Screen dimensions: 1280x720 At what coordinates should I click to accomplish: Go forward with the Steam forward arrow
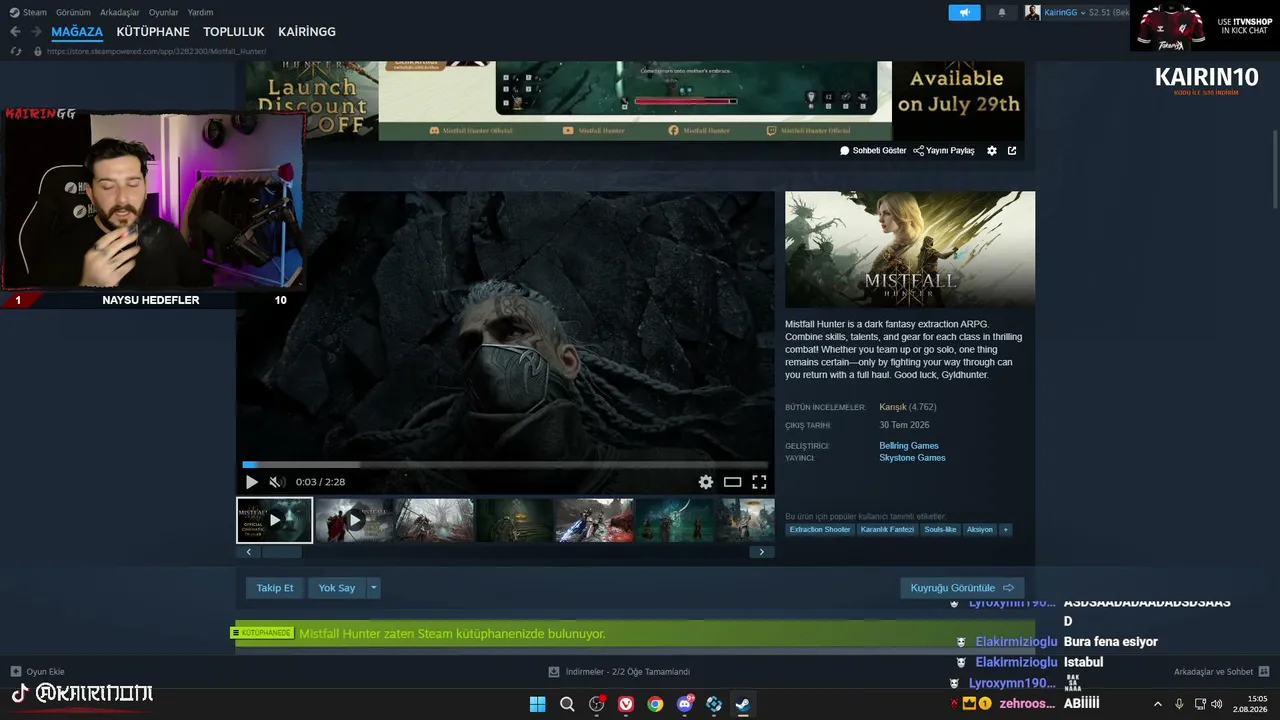[x=36, y=32]
